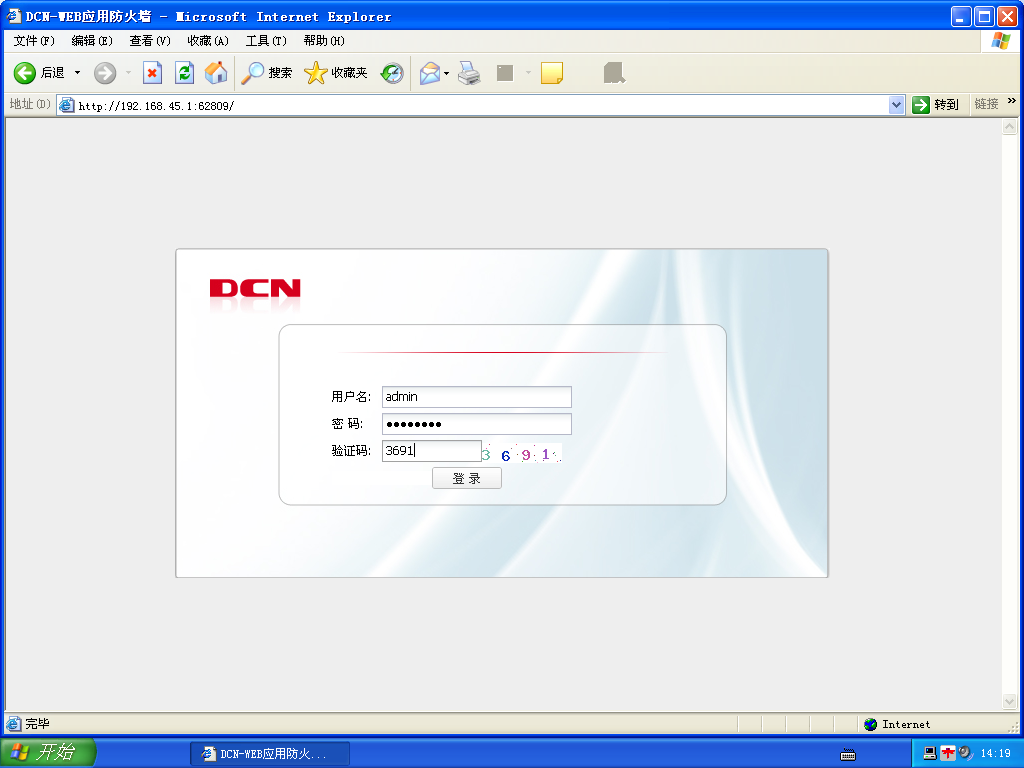The height and width of the screenshot is (768, 1024).
Task: Open the Mail dropdown arrow
Action: point(447,72)
